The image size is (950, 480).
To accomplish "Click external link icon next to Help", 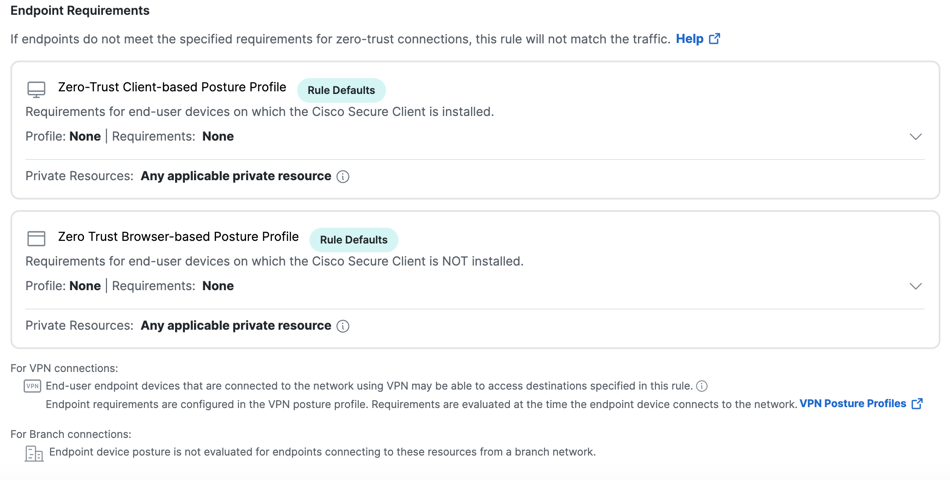I will (x=714, y=39).
